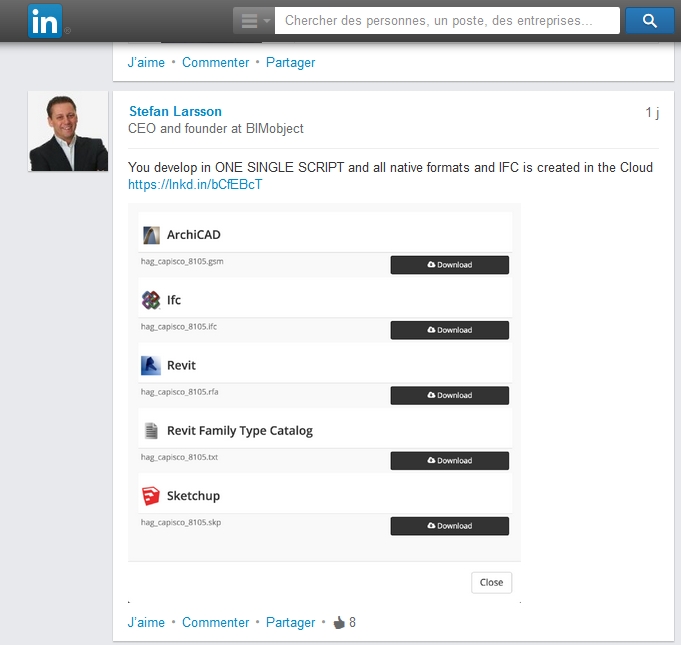Click the thumbs-up likes count icon
The image size is (681, 645).
pyautogui.click(x=339, y=622)
